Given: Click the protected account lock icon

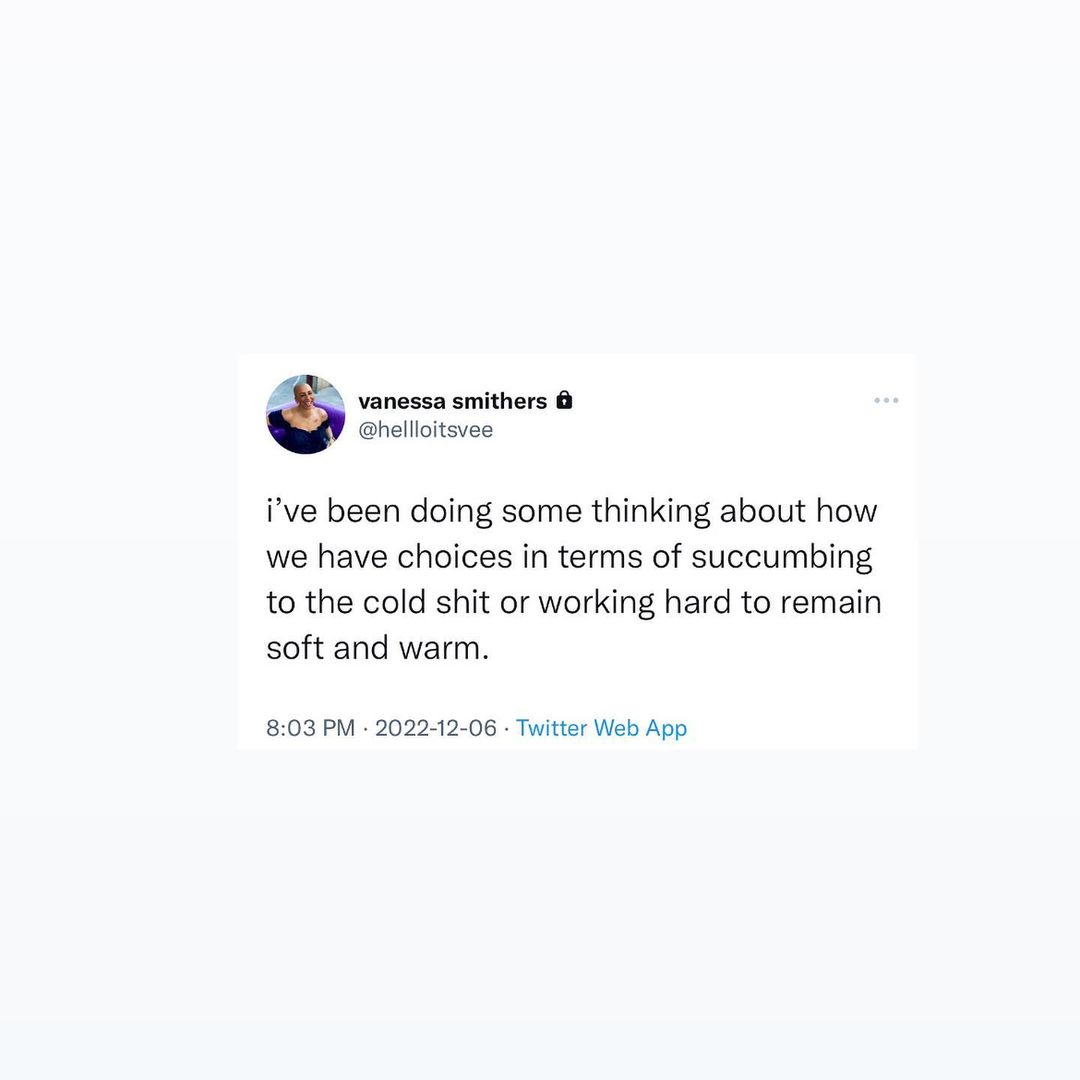Looking at the screenshot, I should pyautogui.click(x=564, y=401).
